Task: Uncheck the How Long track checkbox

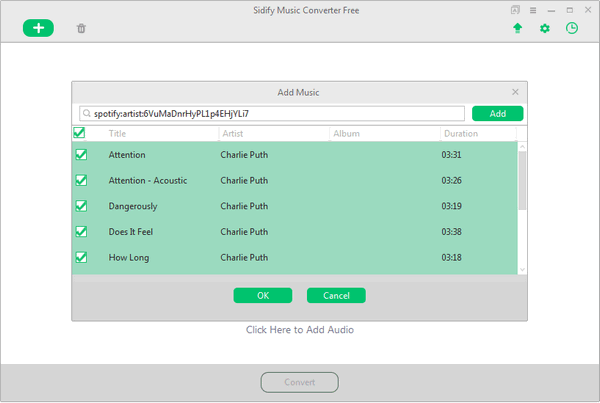Action: click(x=81, y=257)
